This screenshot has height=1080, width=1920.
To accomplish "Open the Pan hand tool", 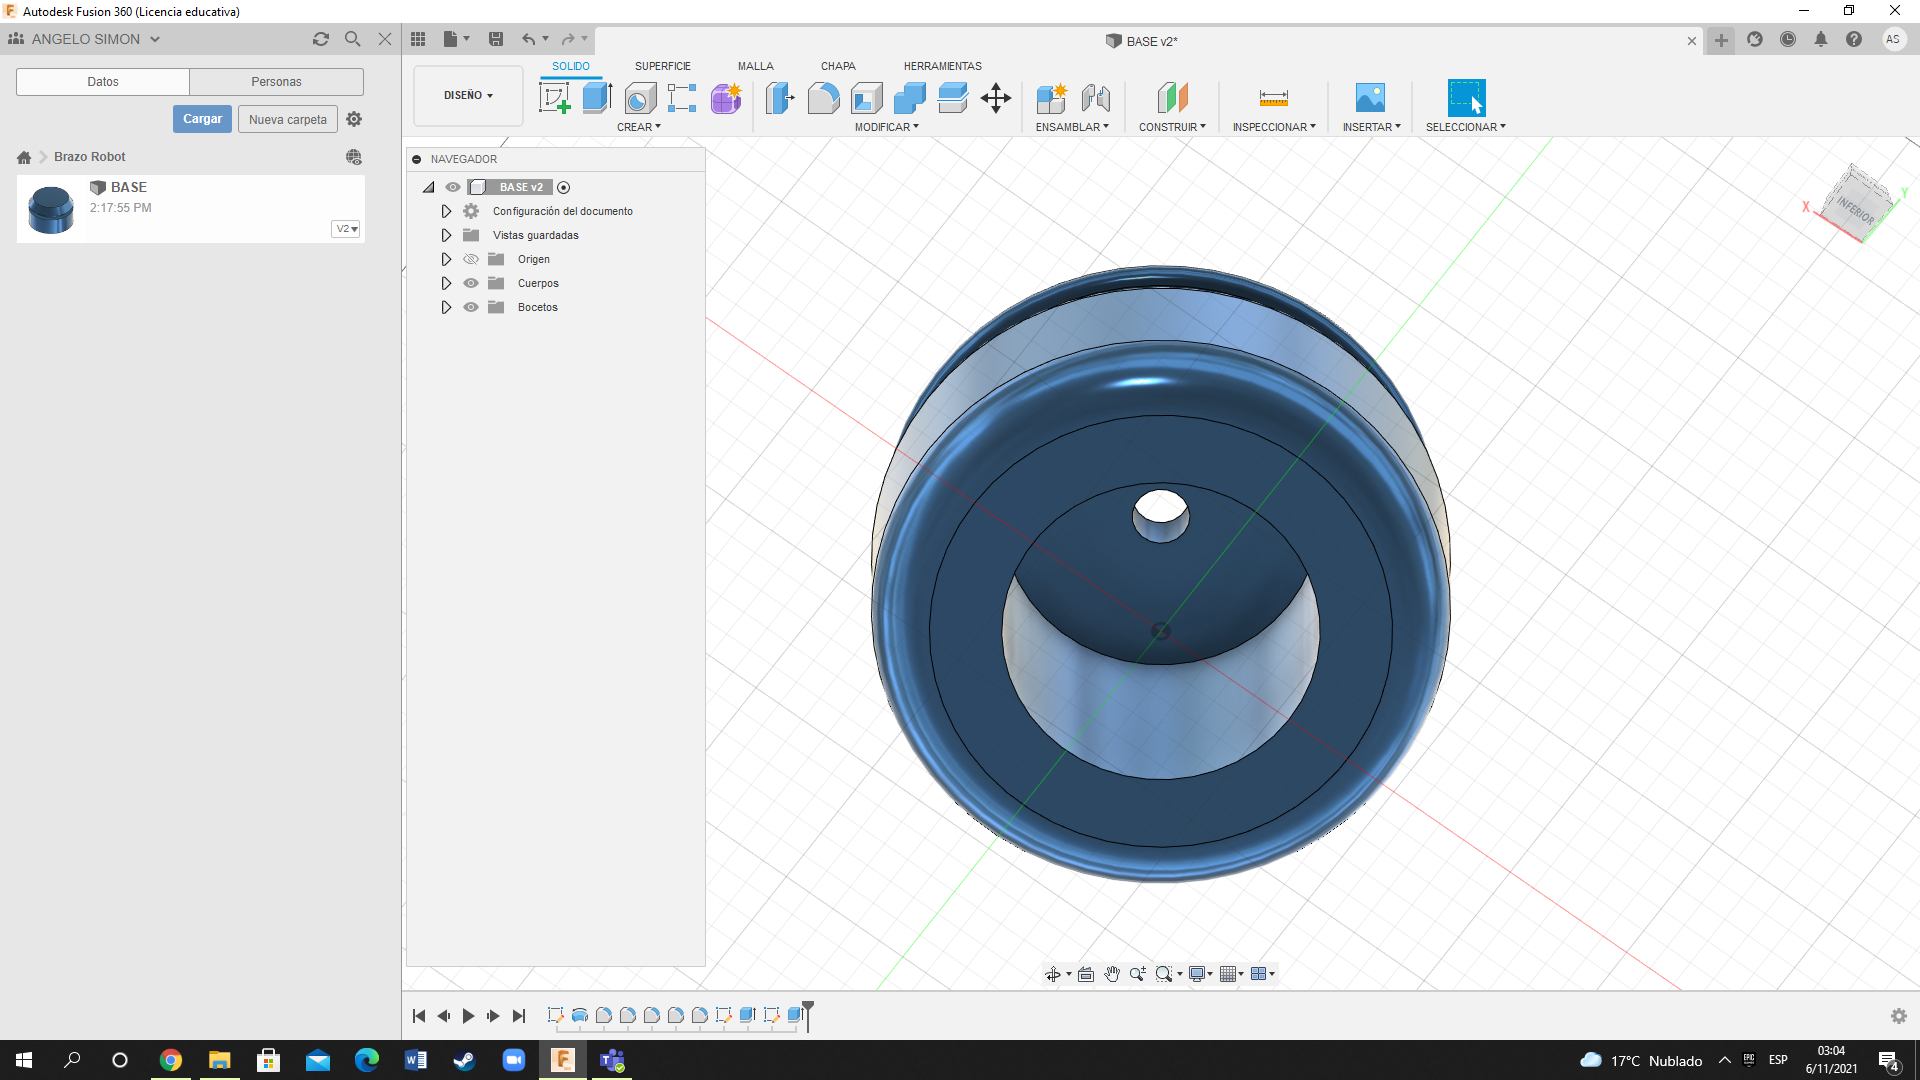I will [x=1112, y=974].
